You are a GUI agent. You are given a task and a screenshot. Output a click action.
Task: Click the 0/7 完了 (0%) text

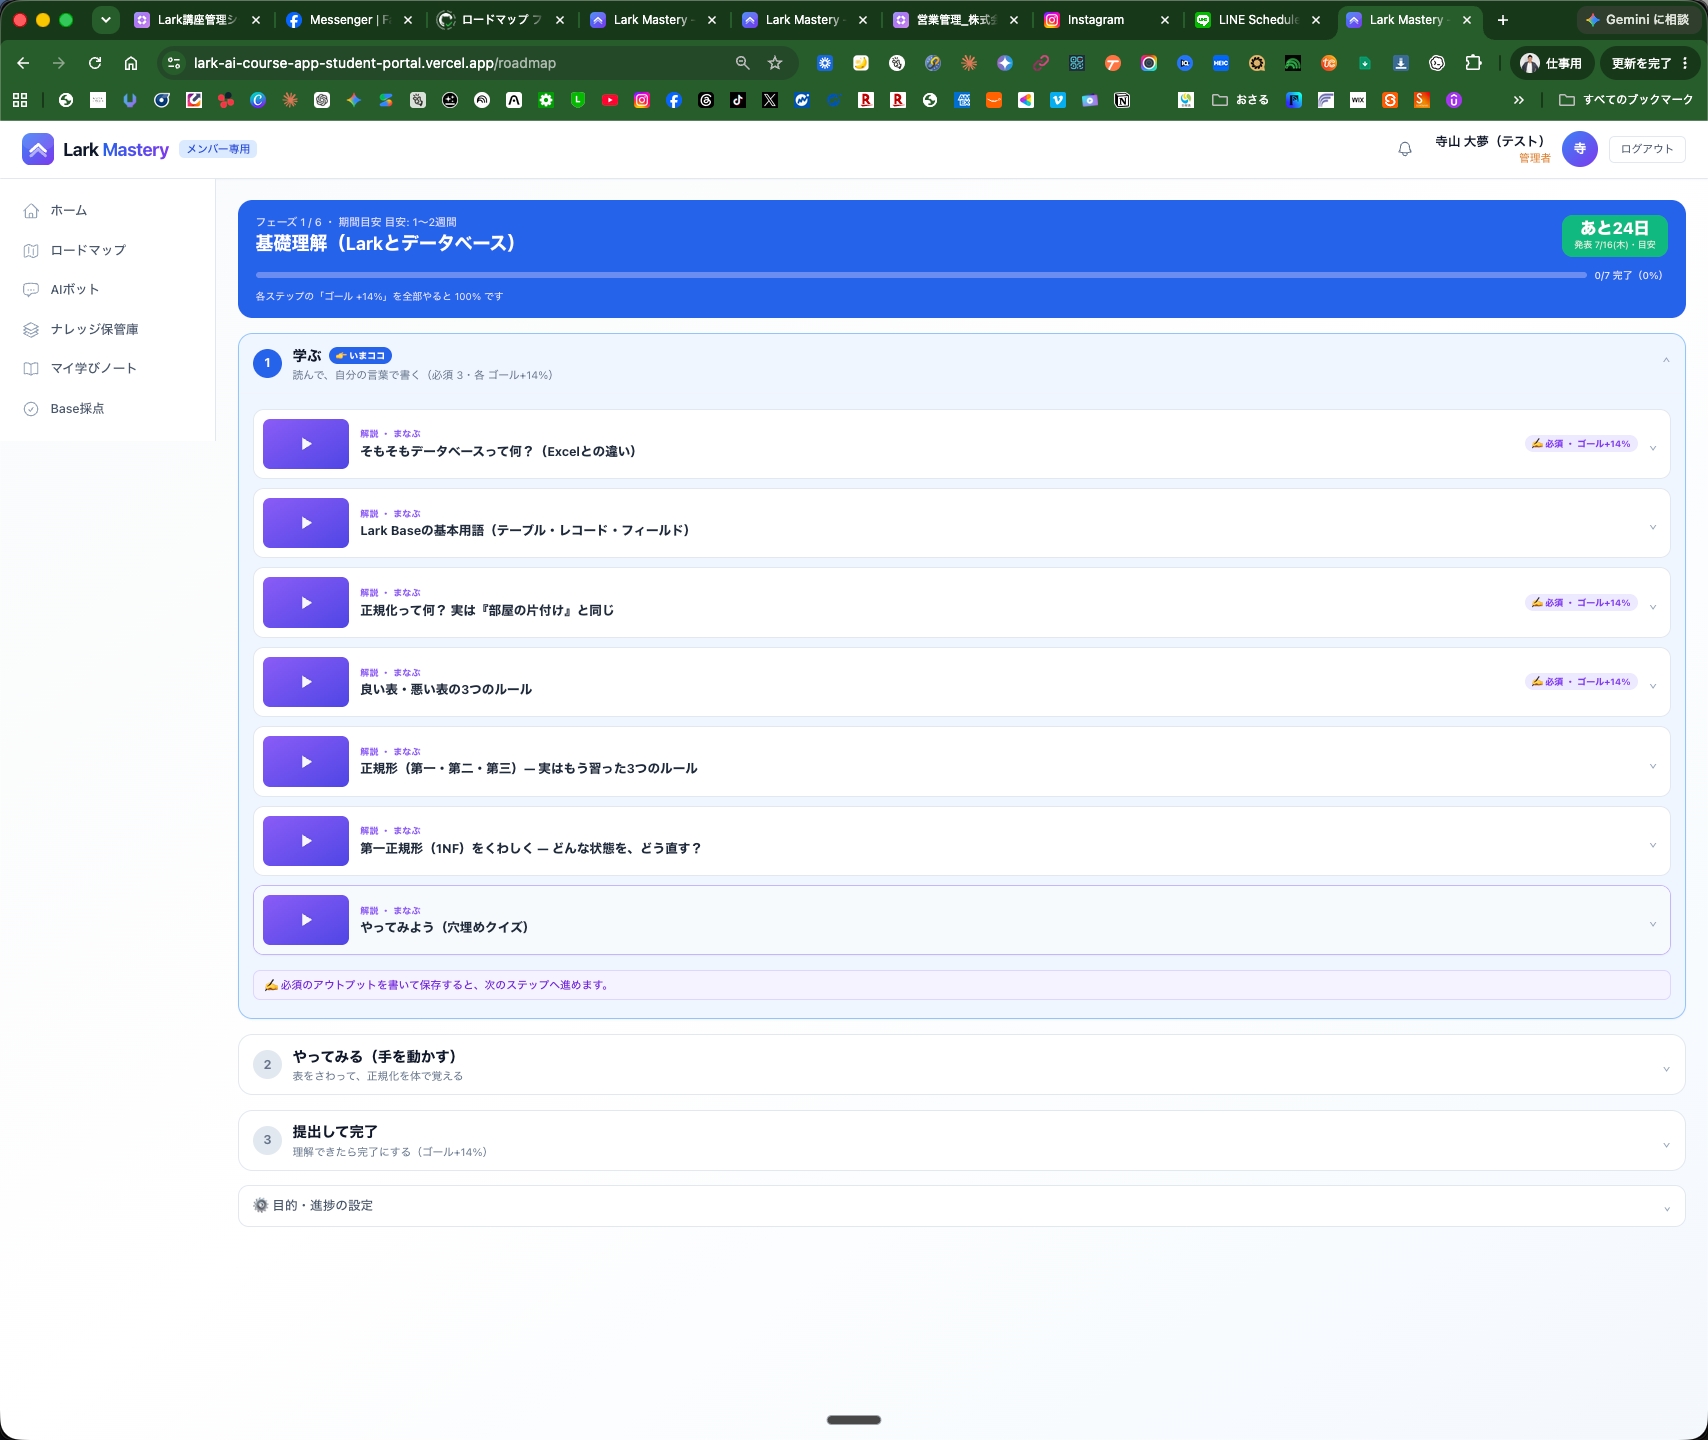(1628, 275)
